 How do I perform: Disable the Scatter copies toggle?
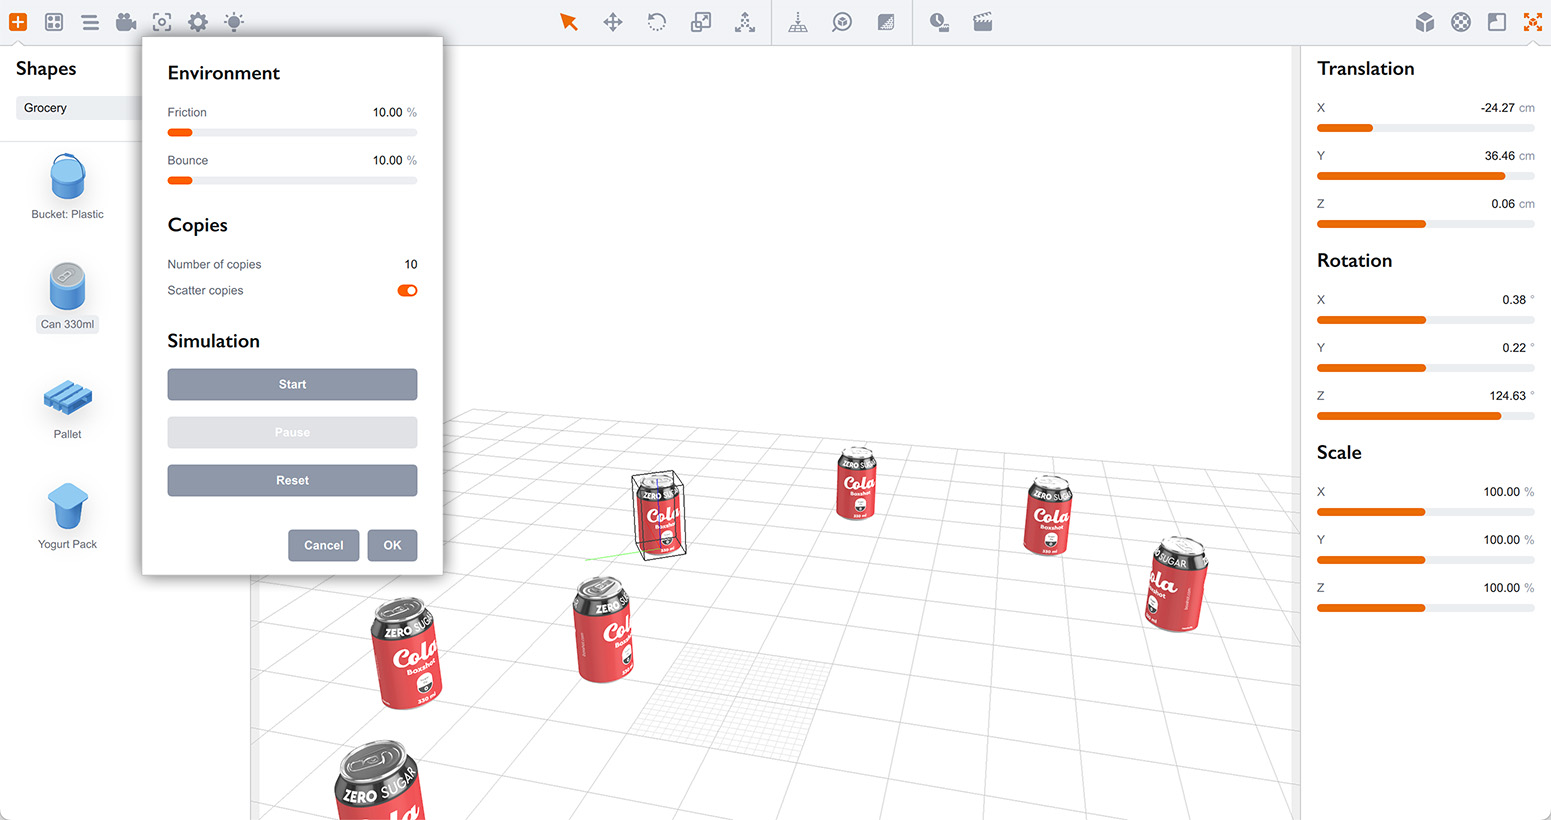[x=407, y=290]
